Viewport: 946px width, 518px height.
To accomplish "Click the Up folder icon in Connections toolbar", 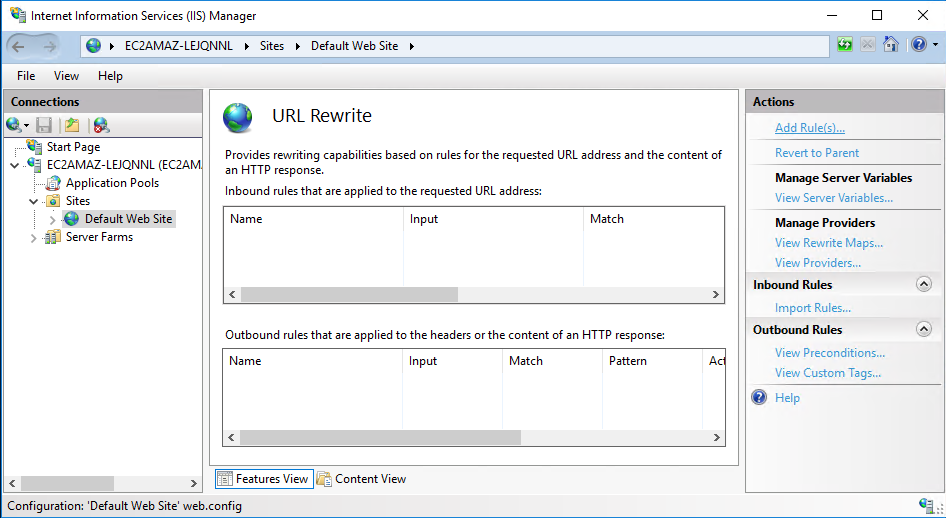I will (71, 125).
